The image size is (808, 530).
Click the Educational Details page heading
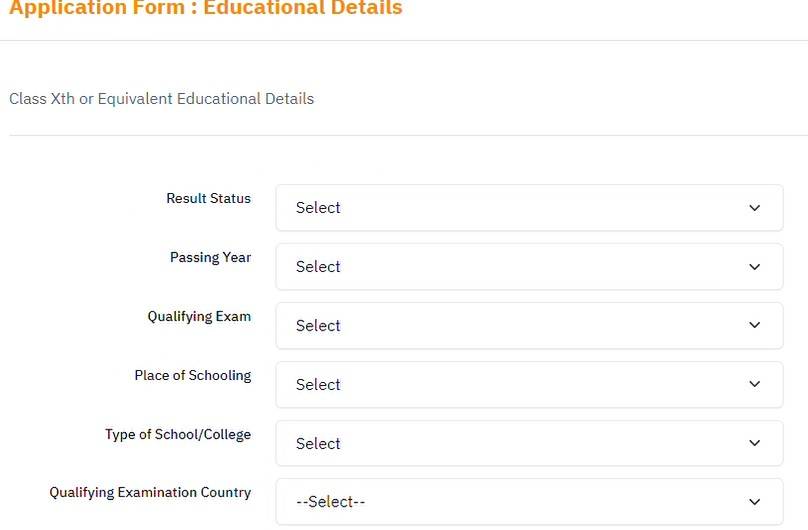pyautogui.click(x=206, y=8)
